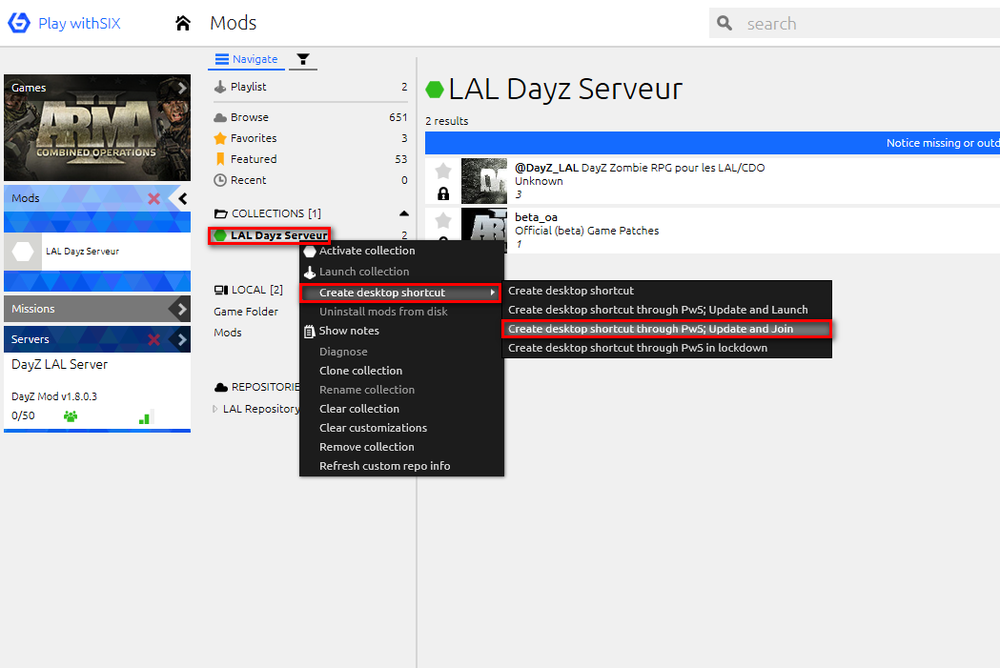Screen dimensions: 1000x668
Task: Click the Browse cloud icon
Action: point(220,117)
